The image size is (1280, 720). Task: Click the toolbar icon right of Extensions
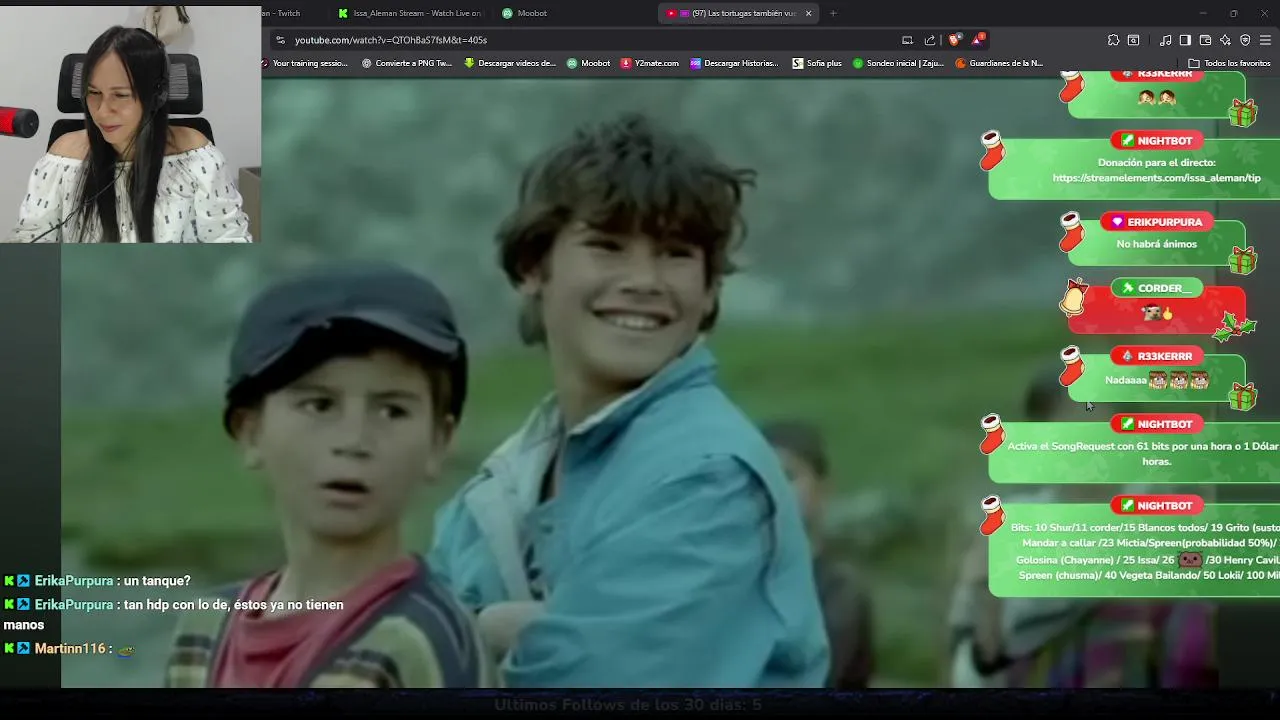(x=1133, y=40)
